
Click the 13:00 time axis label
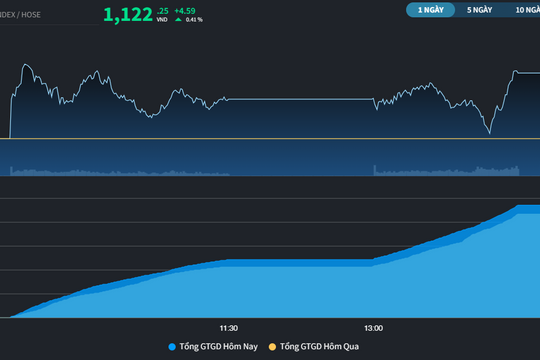tap(374, 328)
